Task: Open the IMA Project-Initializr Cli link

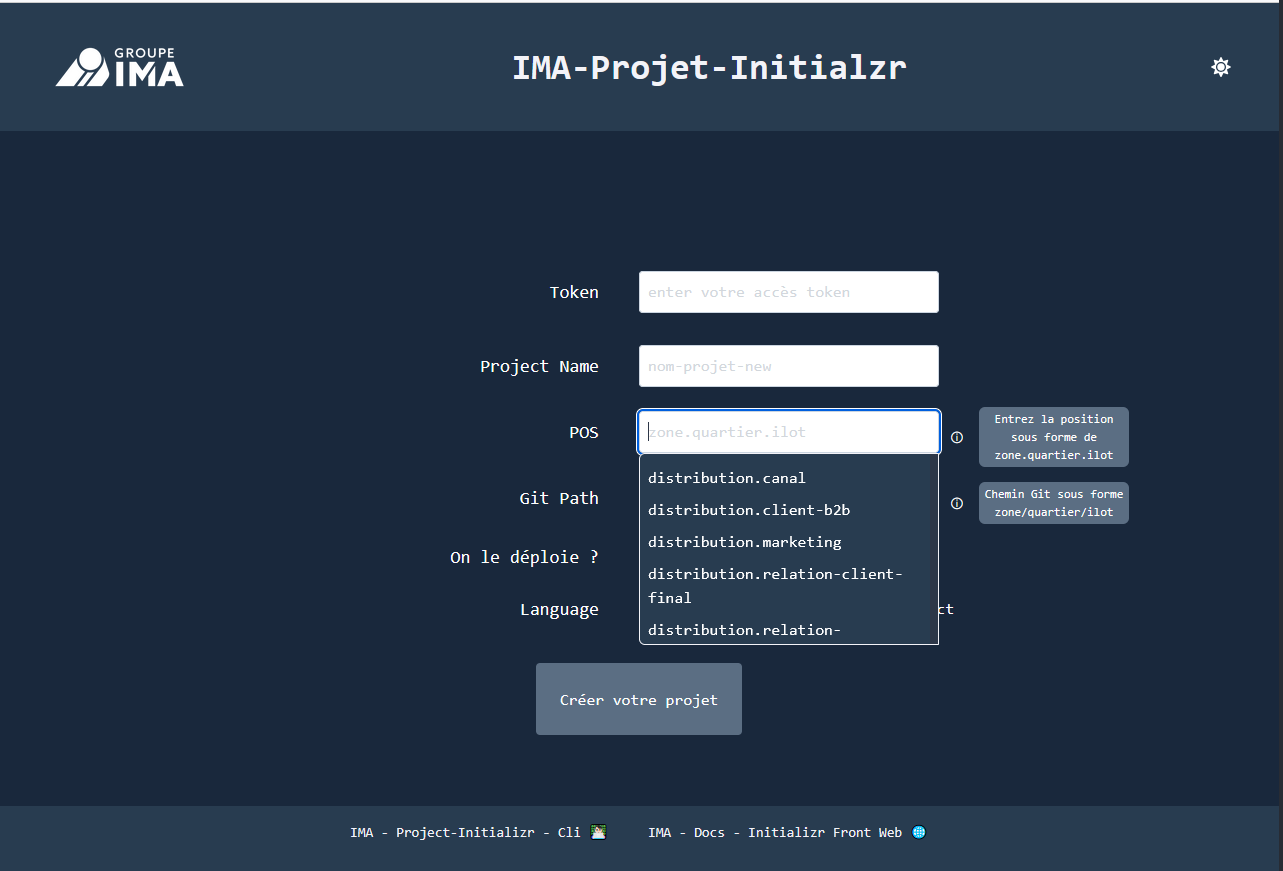Action: (x=465, y=832)
